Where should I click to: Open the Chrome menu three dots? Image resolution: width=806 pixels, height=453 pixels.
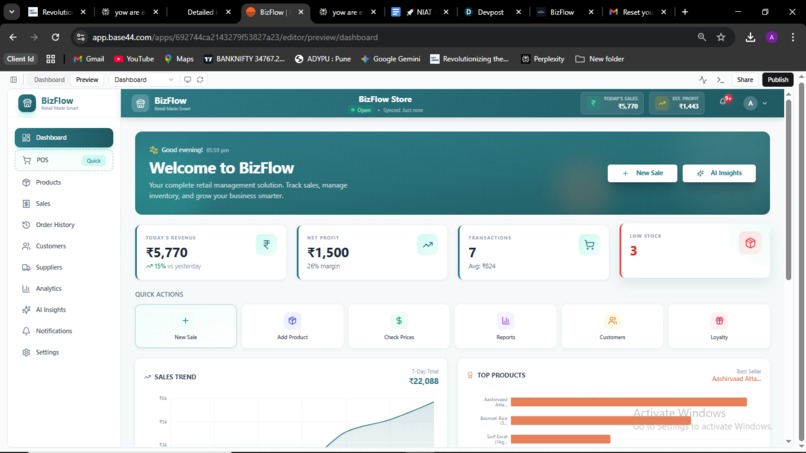pos(793,37)
